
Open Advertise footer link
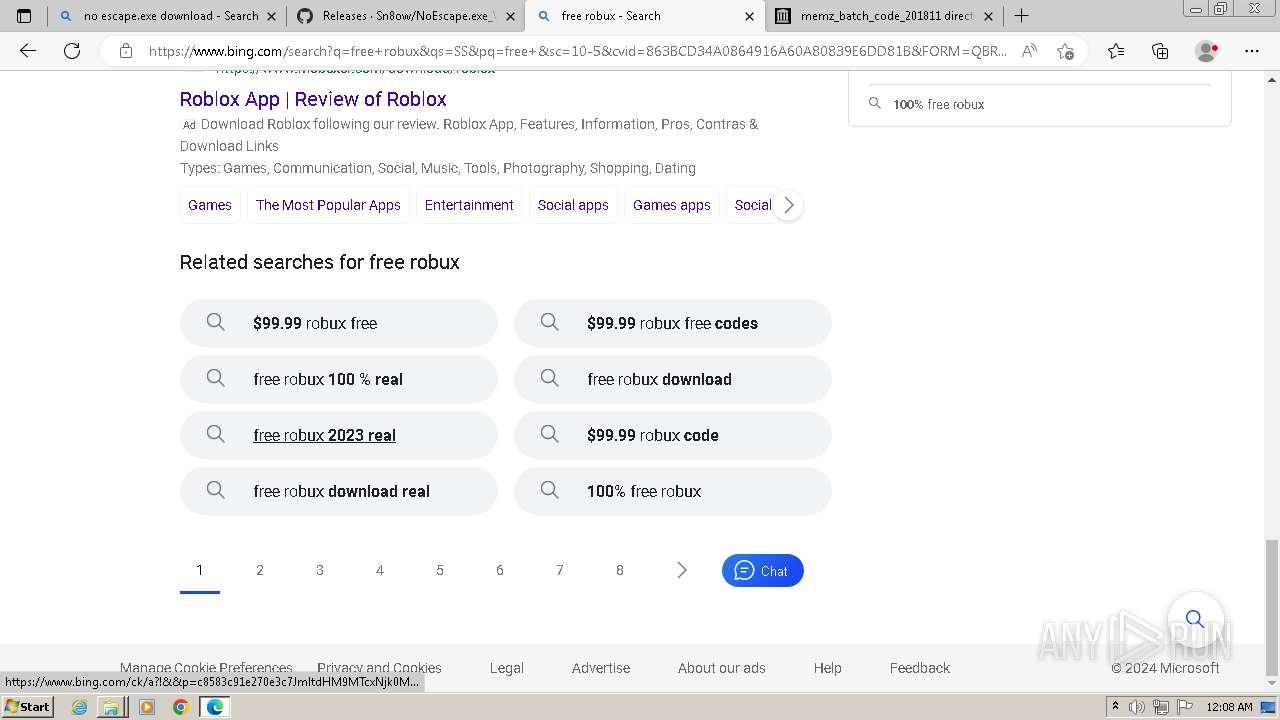(601, 668)
